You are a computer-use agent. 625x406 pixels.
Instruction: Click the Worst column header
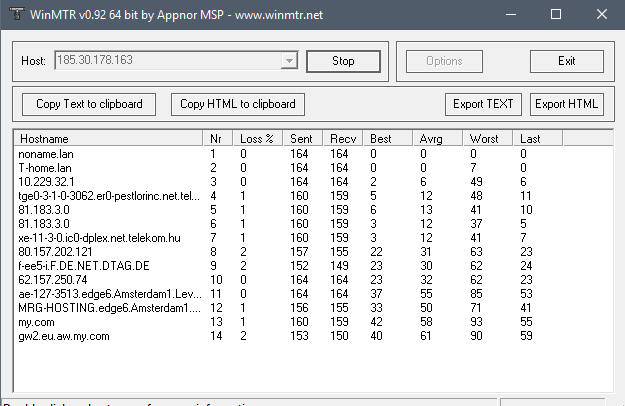[488, 138]
